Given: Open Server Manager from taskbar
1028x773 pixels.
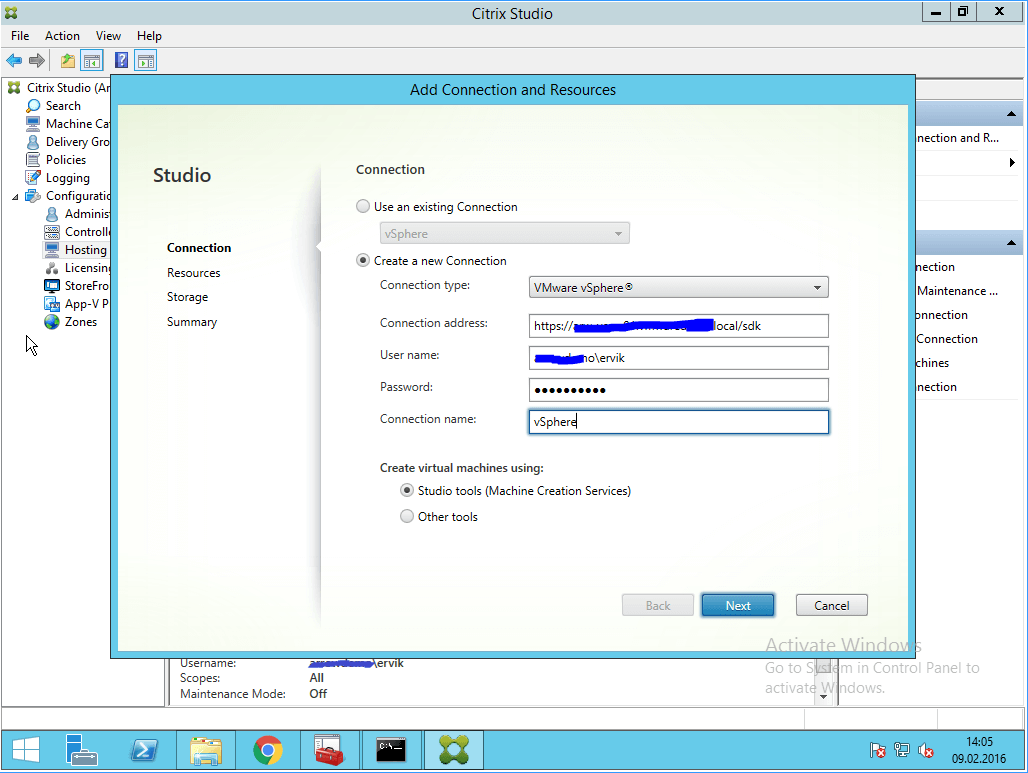Looking at the screenshot, I should [x=82, y=749].
